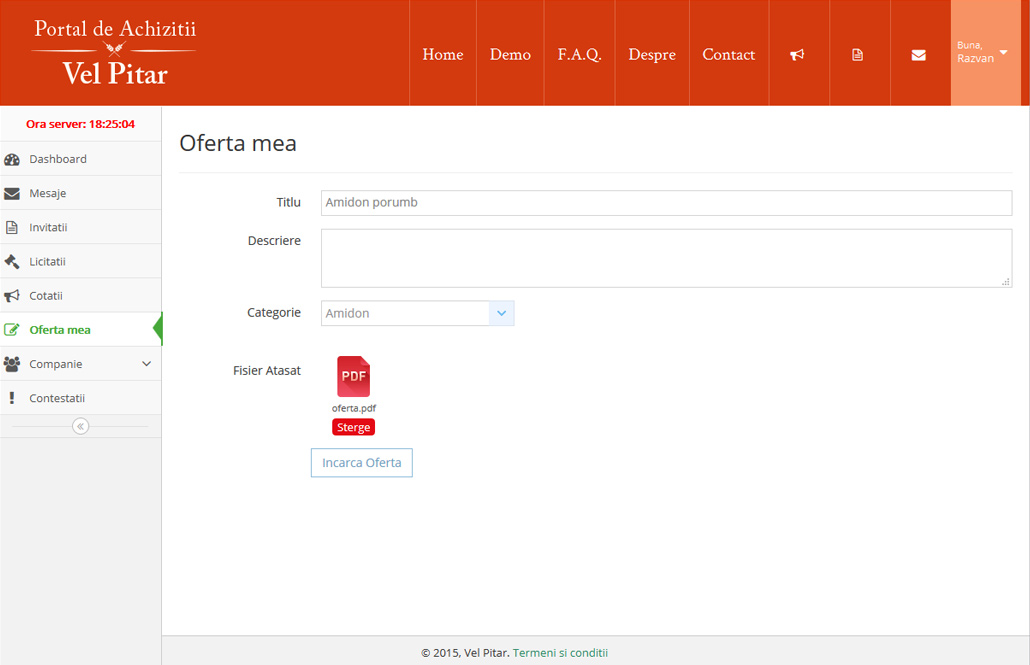Open the Buna, Razvan user dropdown
Image resolution: width=1030 pixels, height=665 pixels.
coord(985,53)
